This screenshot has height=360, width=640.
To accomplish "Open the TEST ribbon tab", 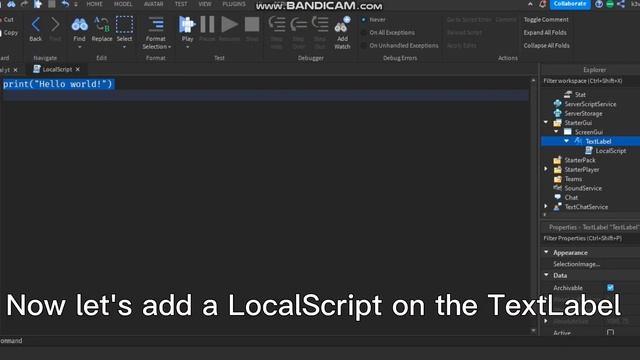I will (x=181, y=4).
